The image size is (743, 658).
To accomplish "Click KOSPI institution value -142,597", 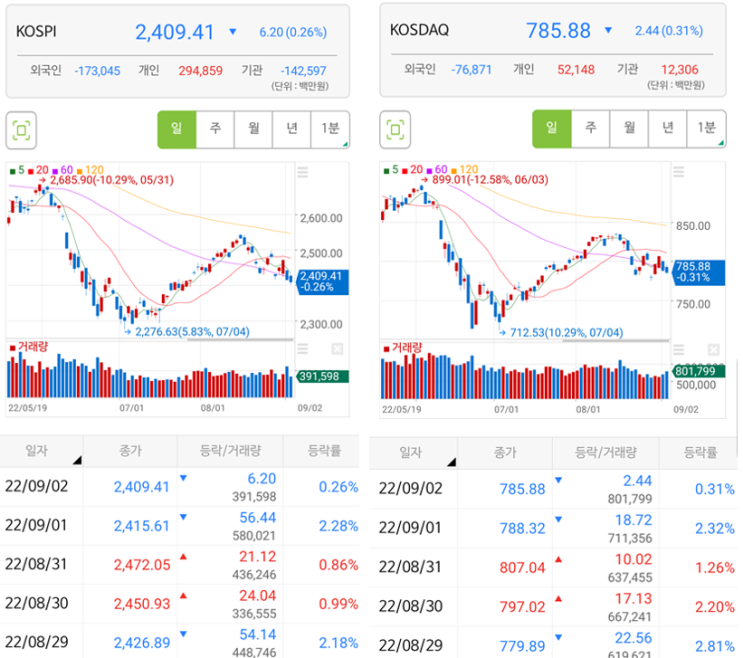I will point(303,71).
